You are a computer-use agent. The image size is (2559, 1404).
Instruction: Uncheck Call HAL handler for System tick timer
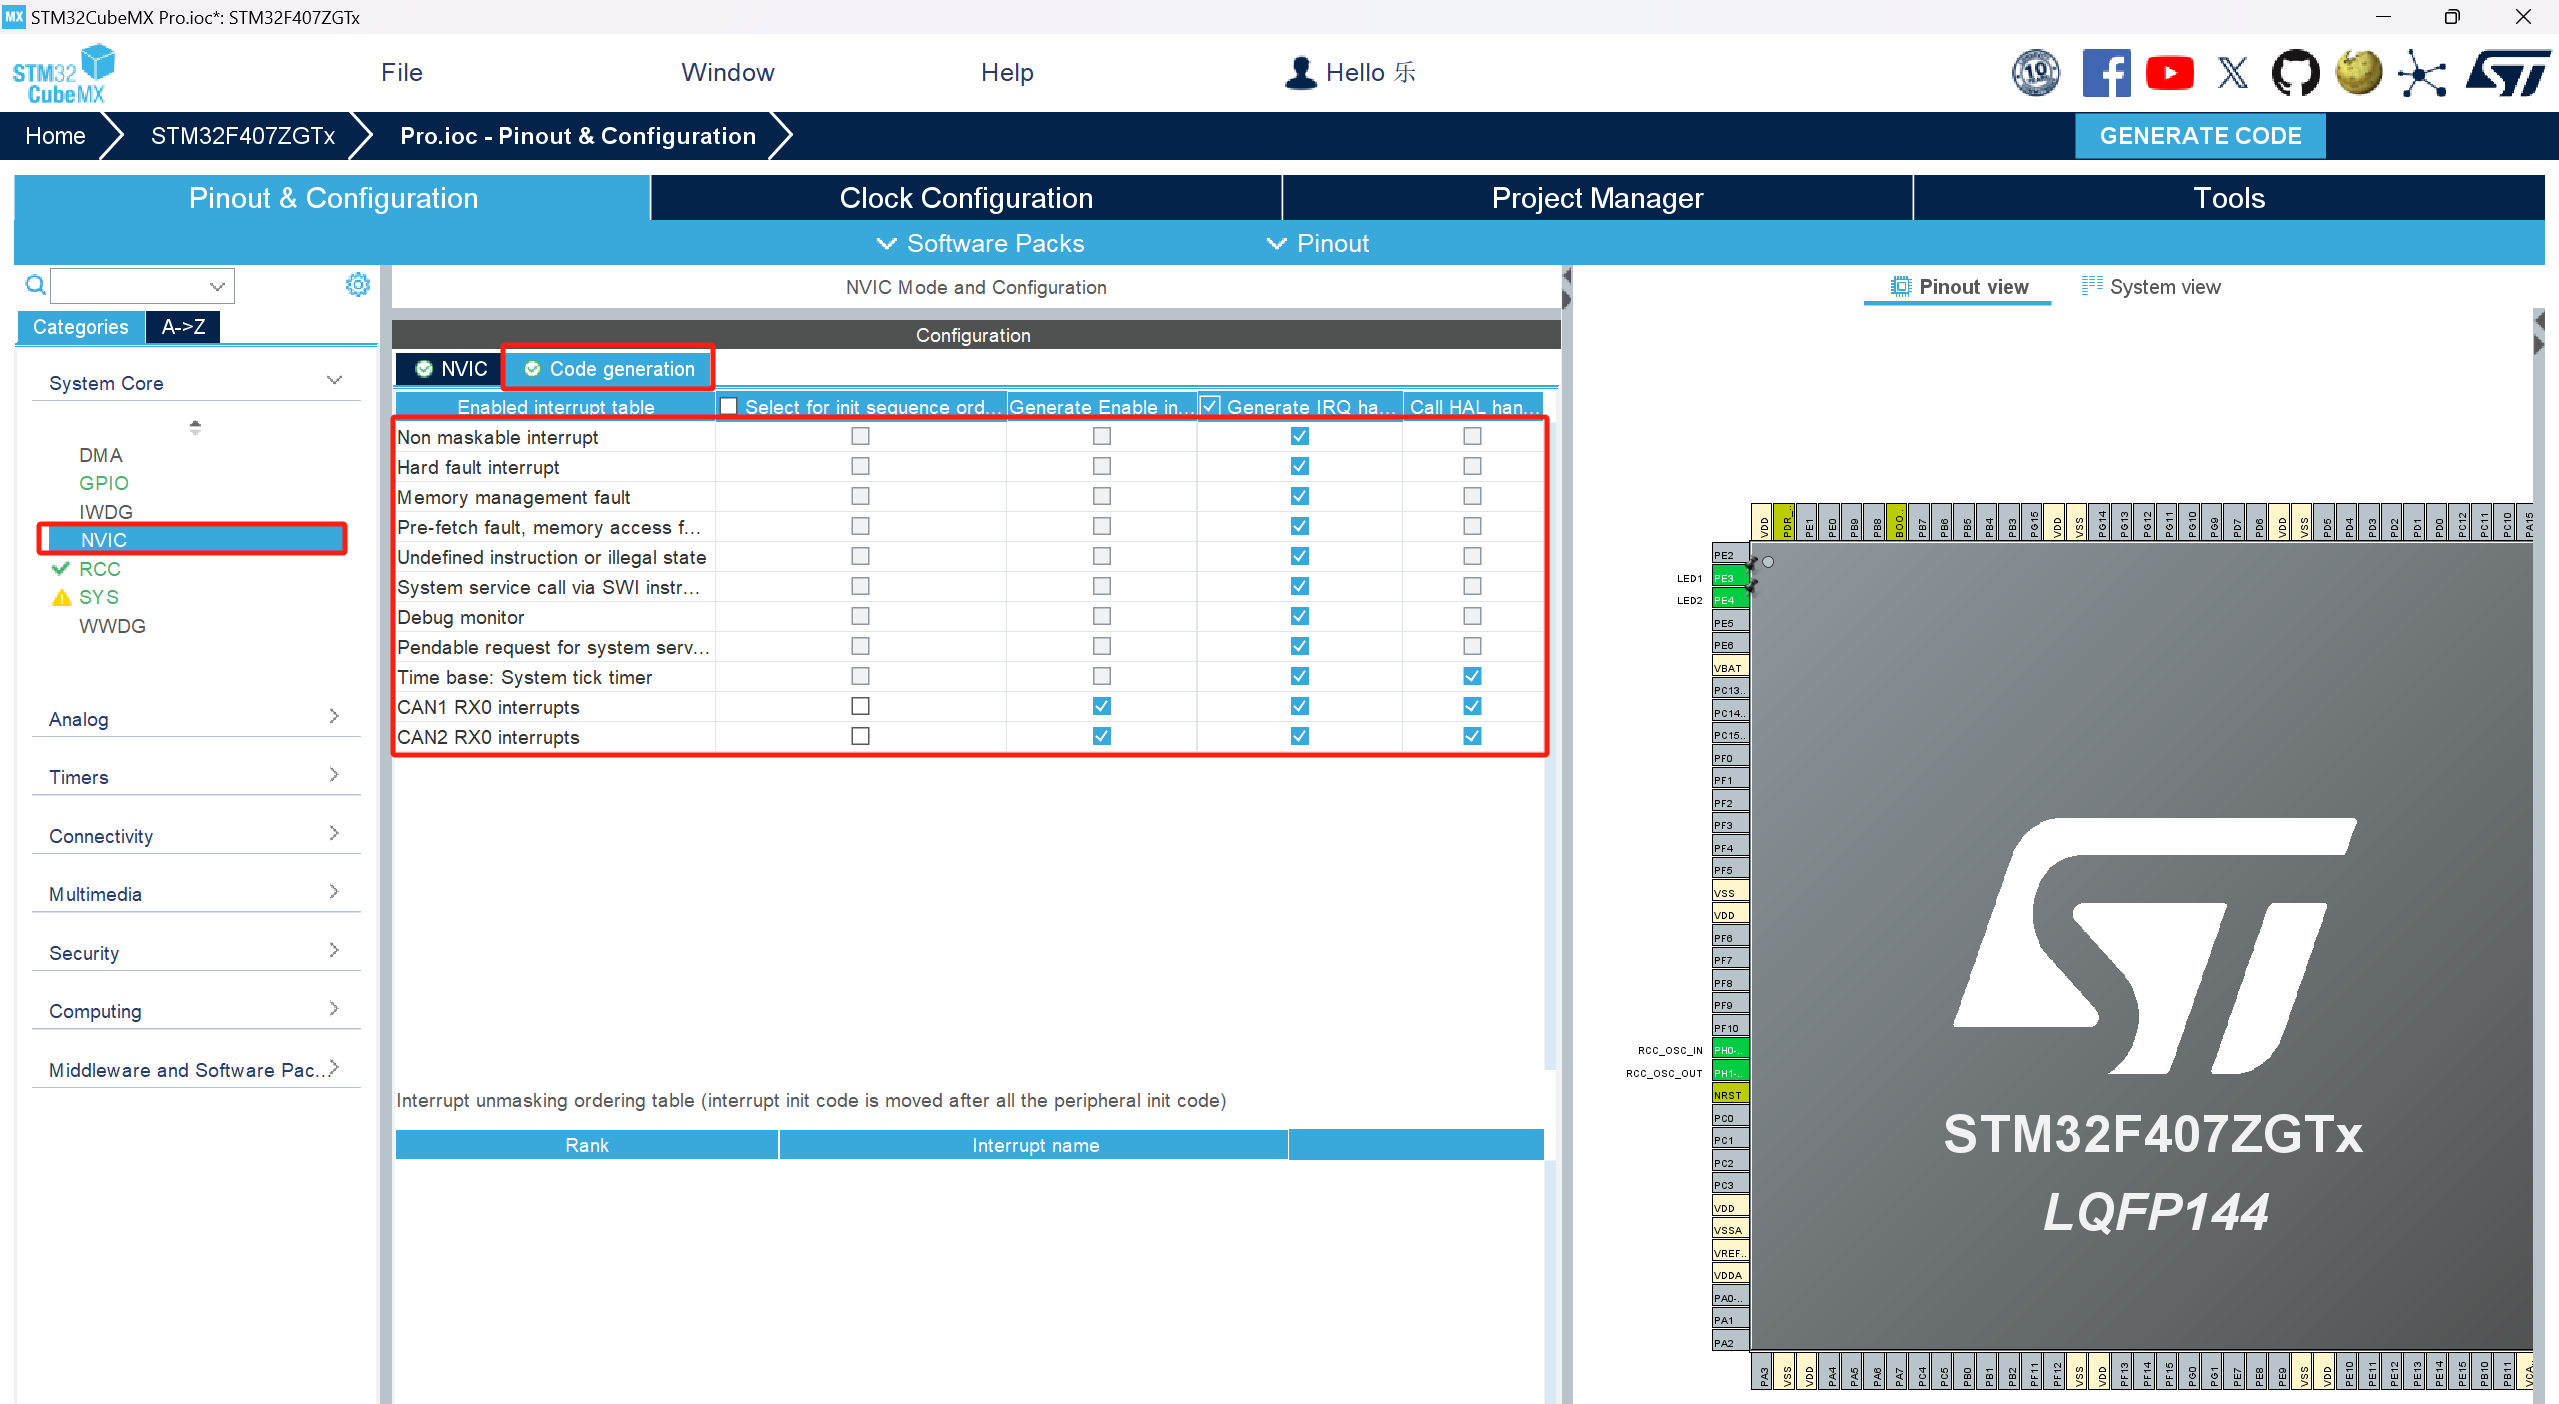[x=1472, y=676]
